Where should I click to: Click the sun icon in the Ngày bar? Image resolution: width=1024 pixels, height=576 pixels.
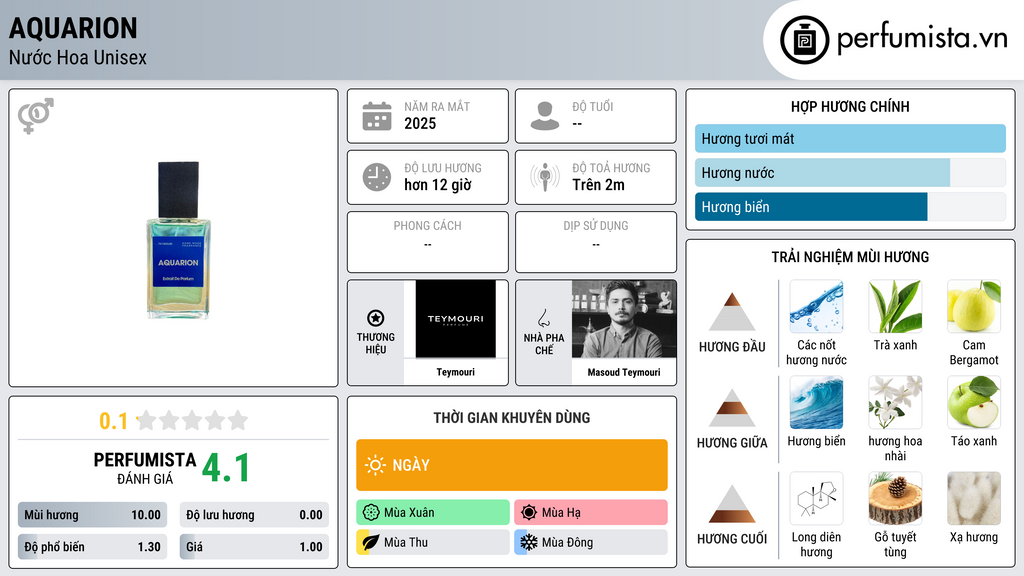click(x=375, y=465)
